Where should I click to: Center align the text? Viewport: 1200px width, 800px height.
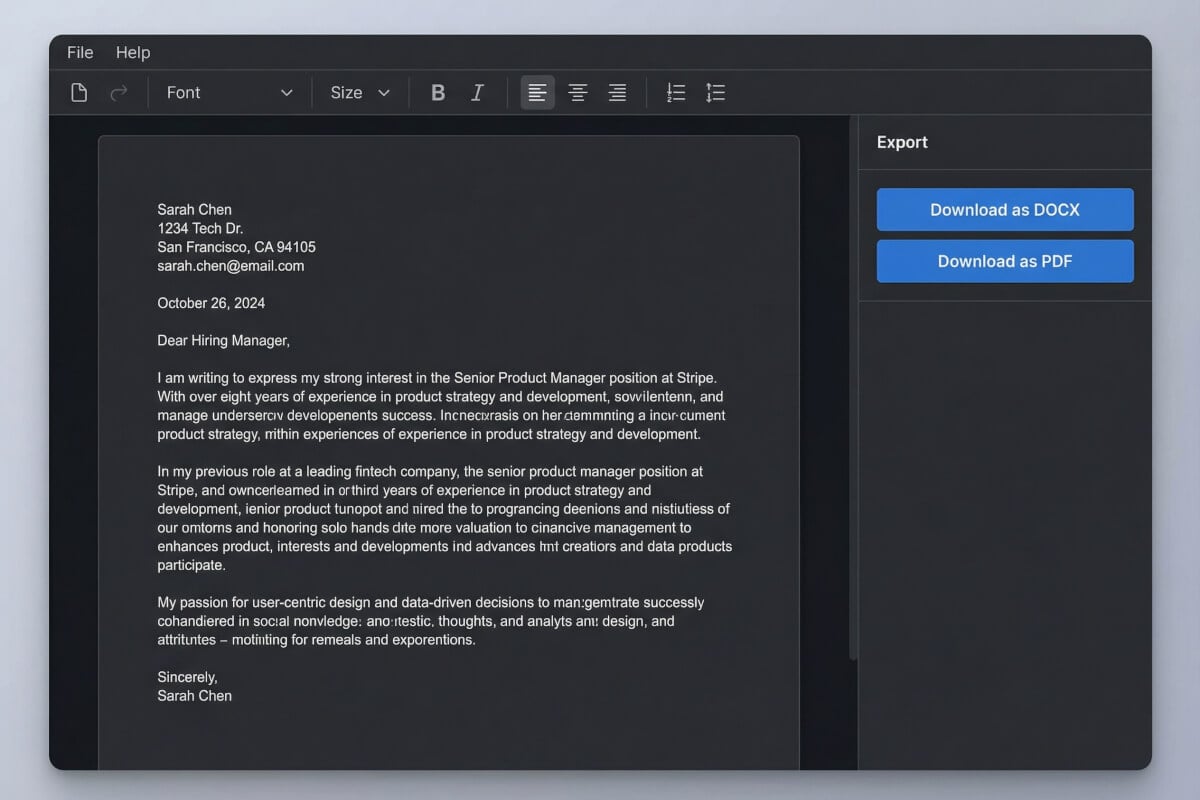(577, 93)
